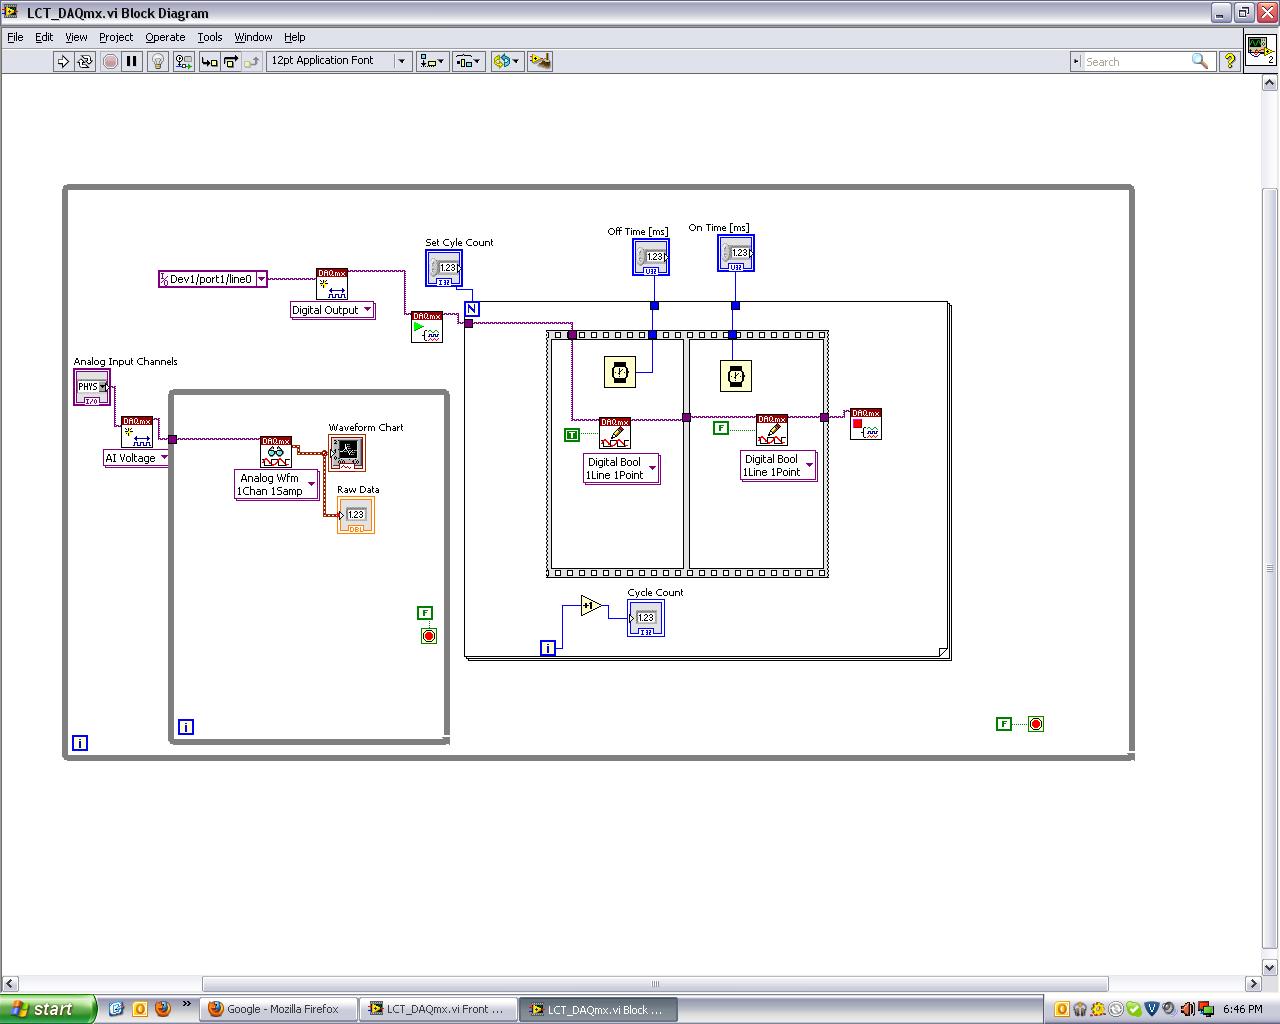The image size is (1280, 1024).
Task: Click the Step Over toolbar button
Action: click(230, 61)
